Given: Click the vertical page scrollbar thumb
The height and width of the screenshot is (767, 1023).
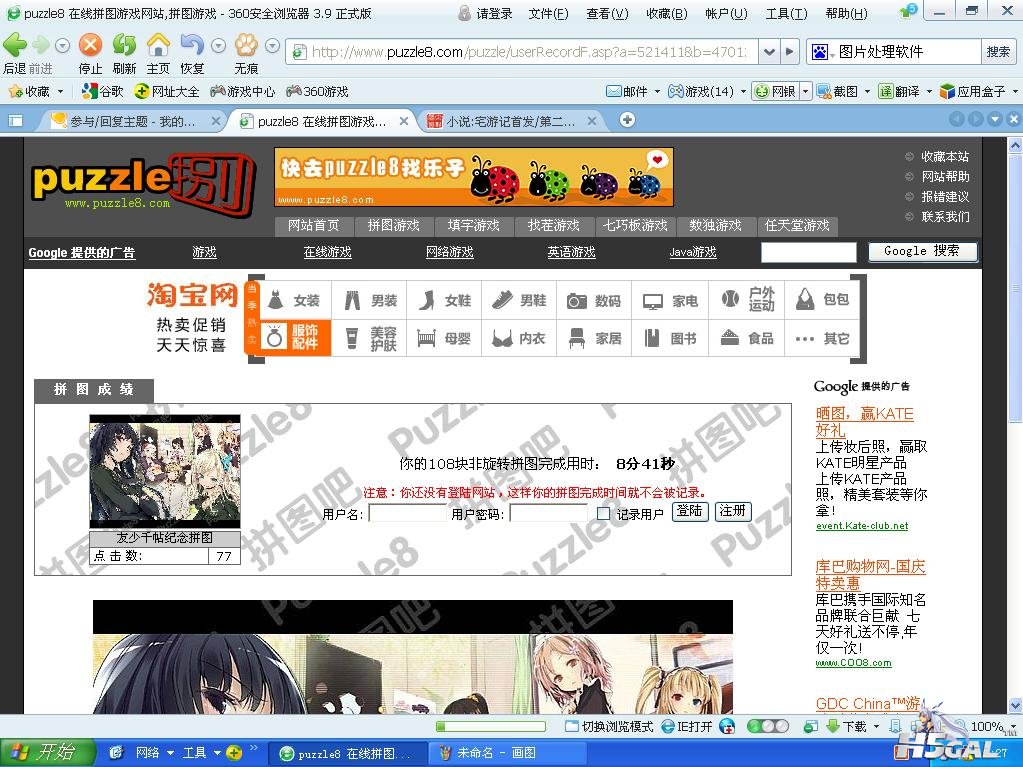Looking at the screenshot, I should (x=1015, y=287).
